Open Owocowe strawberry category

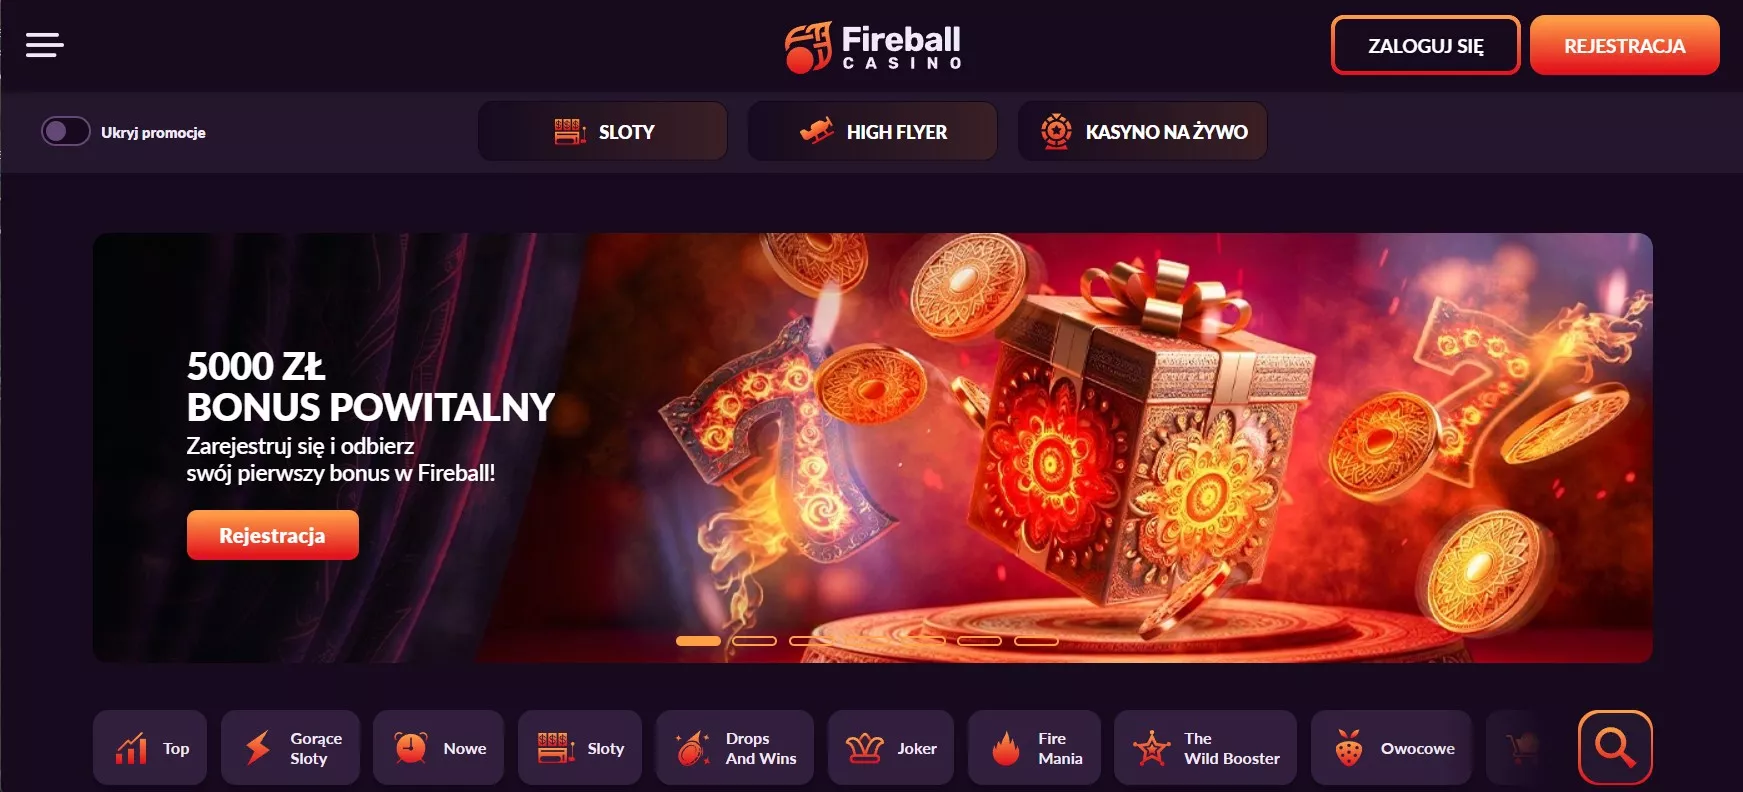click(x=1391, y=748)
